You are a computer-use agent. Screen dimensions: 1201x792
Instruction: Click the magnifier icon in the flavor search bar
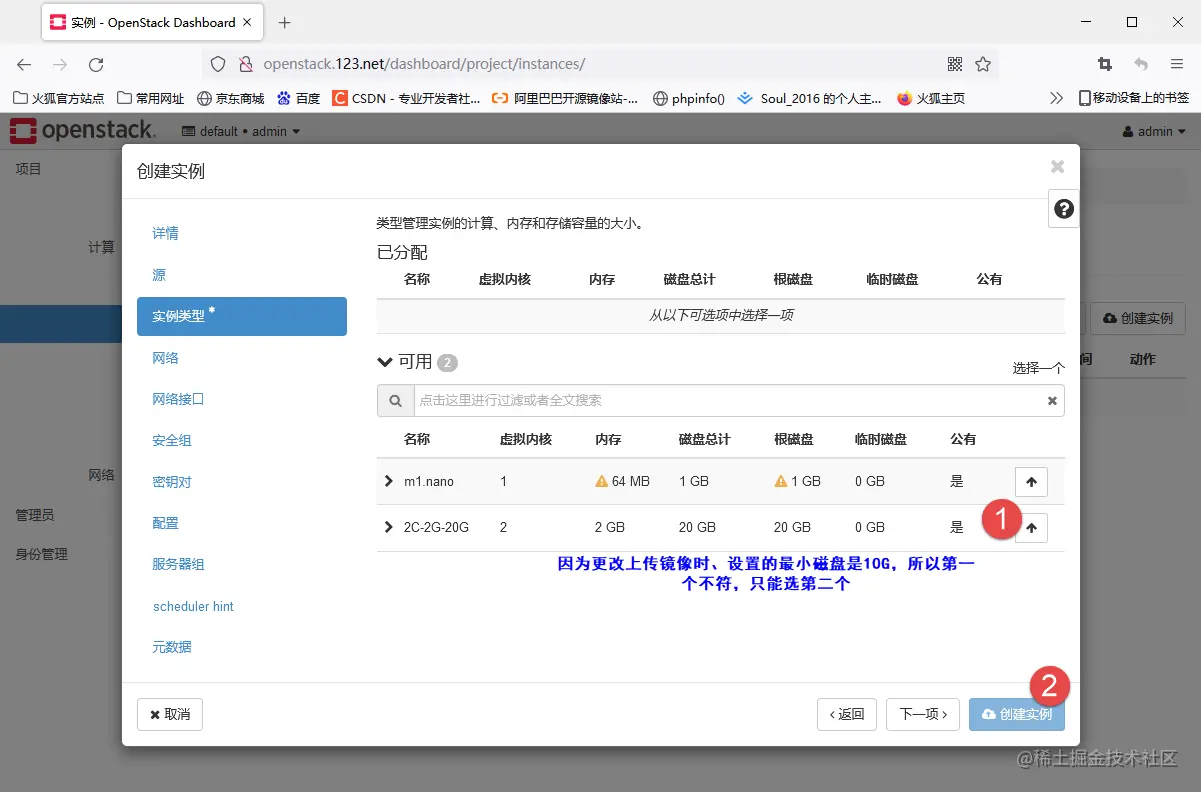[395, 400]
